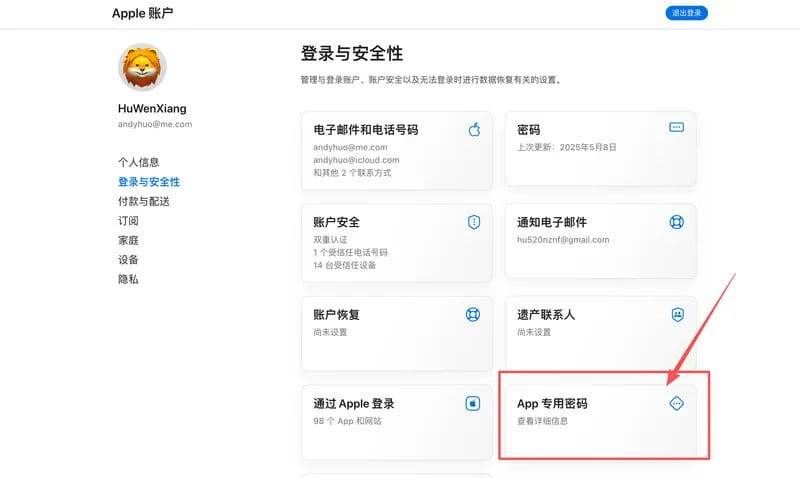The height and width of the screenshot is (478, 800).
Task: Click the password dots icon on 密码 card
Action: coord(677,127)
